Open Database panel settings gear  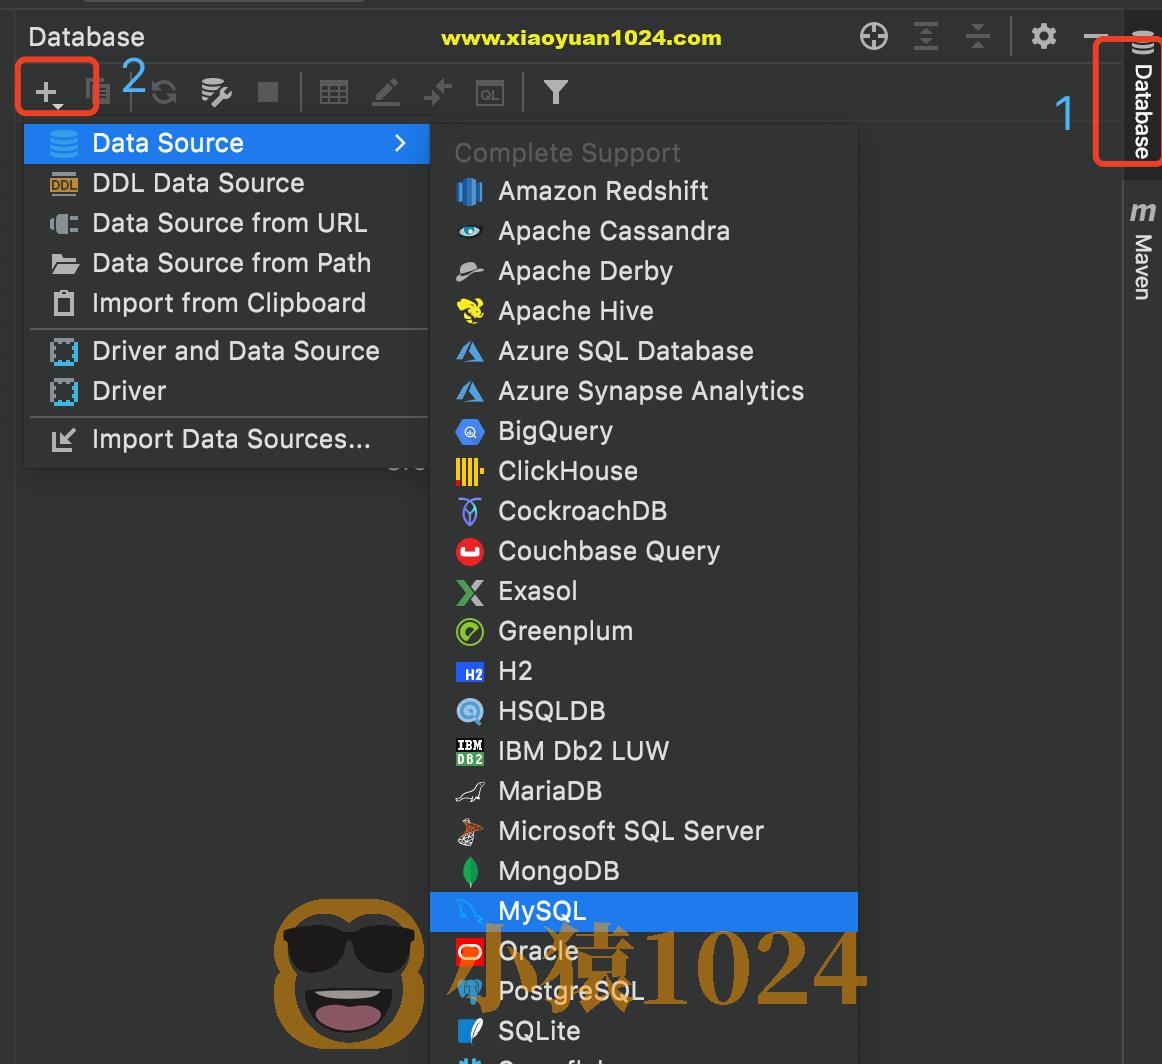[1044, 37]
